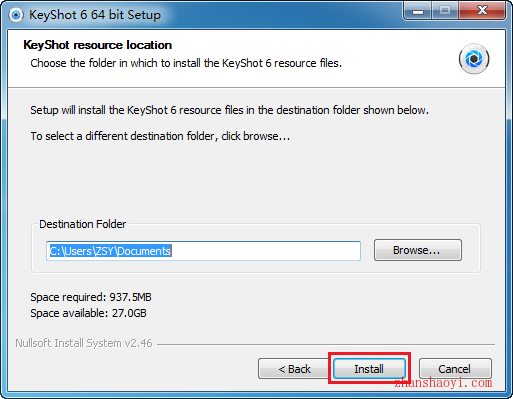
Task: Click the "Space required: 937.5MB" text
Action: [x=91, y=297]
